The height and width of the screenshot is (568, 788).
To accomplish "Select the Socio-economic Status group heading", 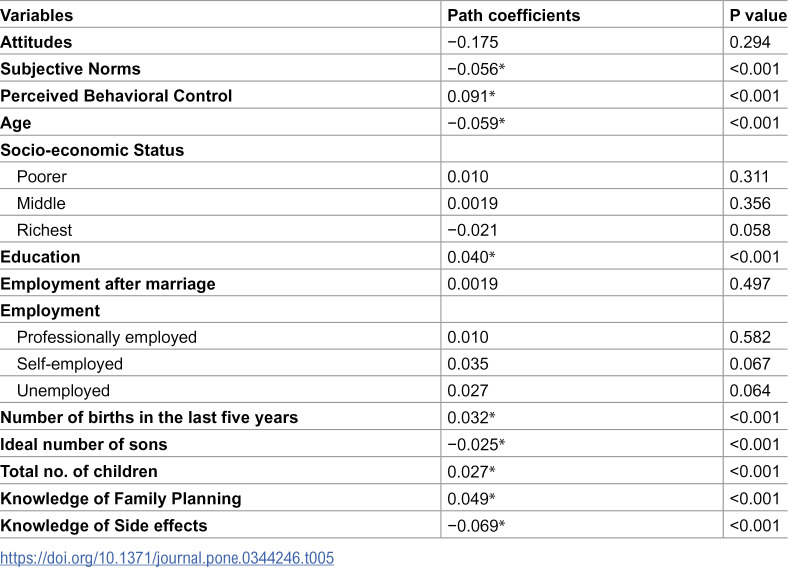I will pos(92,150).
